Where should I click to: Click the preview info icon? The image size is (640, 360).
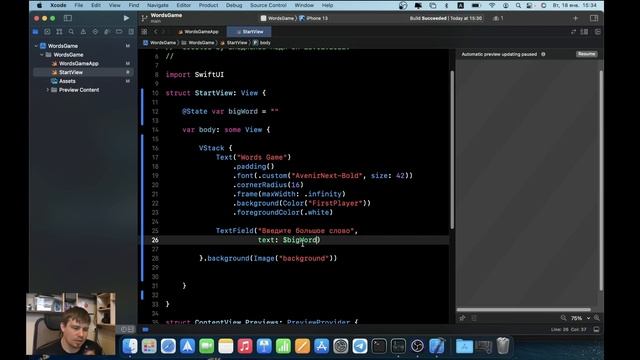(x=543, y=54)
